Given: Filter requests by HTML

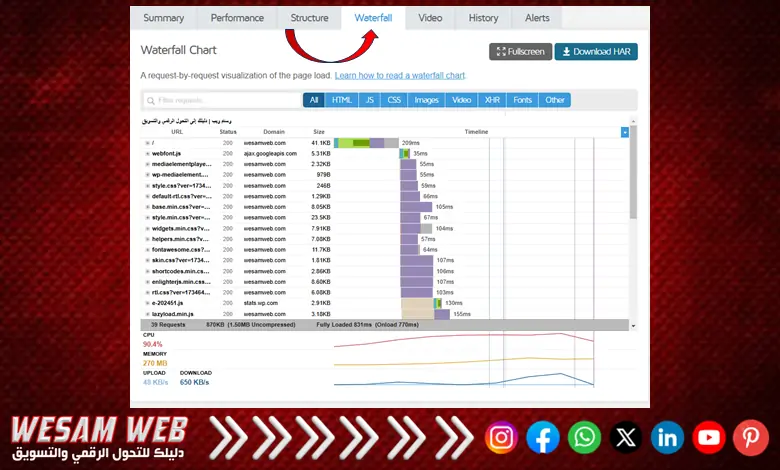Looking at the screenshot, I should (x=342, y=100).
